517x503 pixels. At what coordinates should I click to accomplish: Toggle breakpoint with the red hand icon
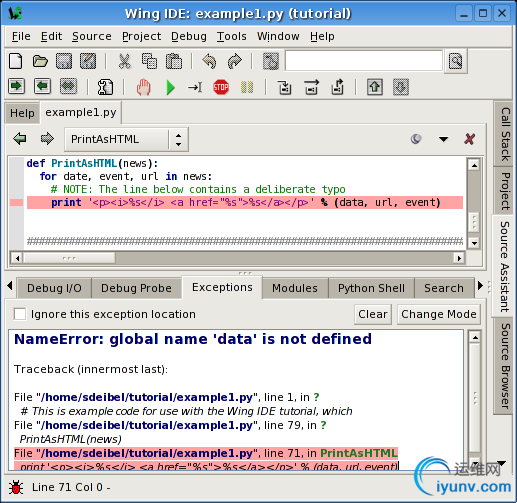tap(144, 87)
